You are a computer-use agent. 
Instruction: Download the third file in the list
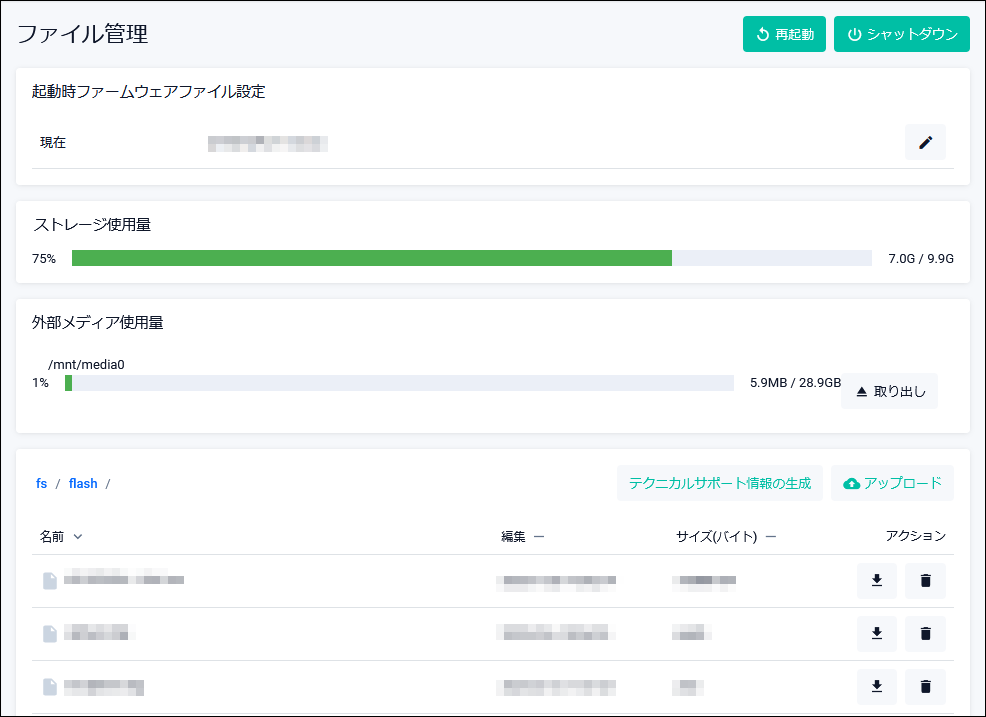click(x=876, y=686)
